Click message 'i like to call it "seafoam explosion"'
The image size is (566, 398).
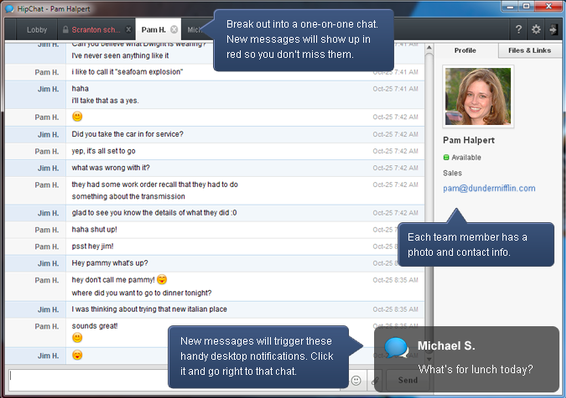click(127, 72)
